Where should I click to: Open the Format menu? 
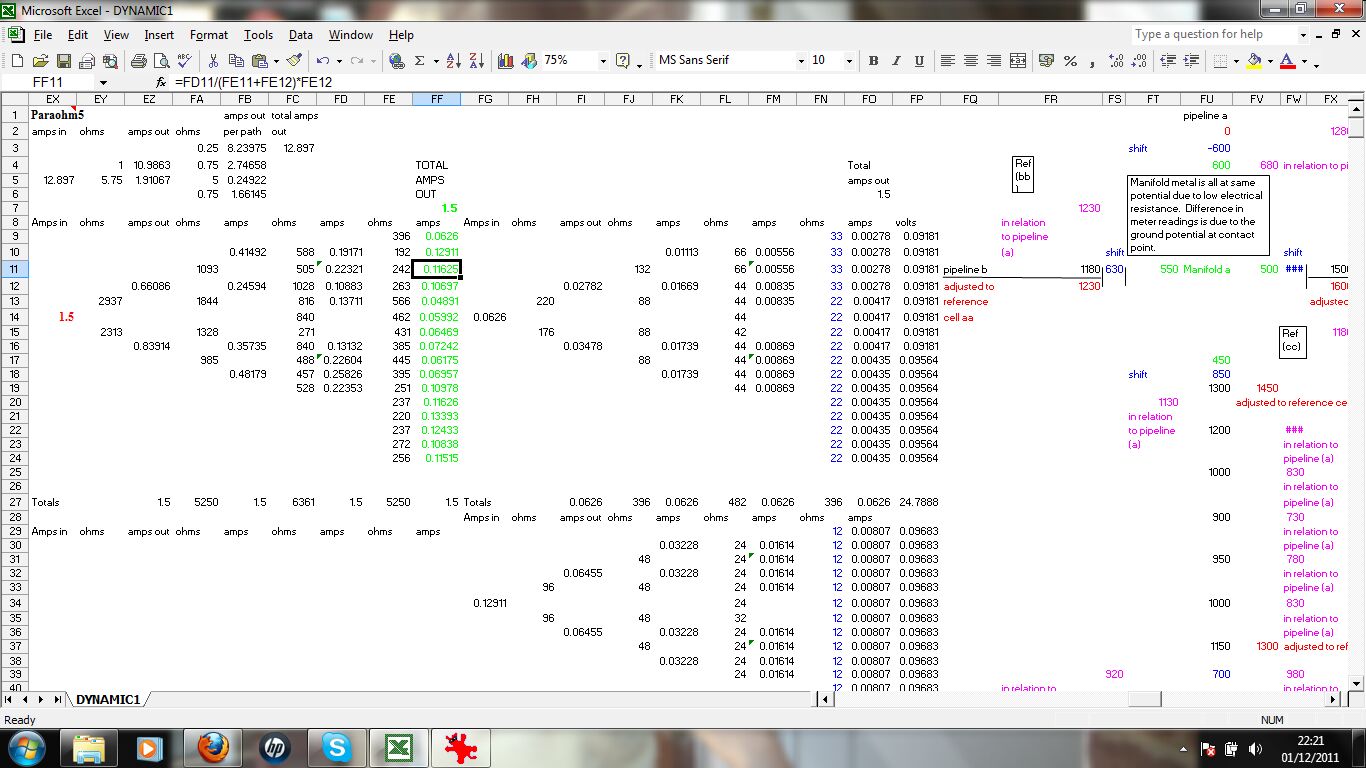[208, 35]
